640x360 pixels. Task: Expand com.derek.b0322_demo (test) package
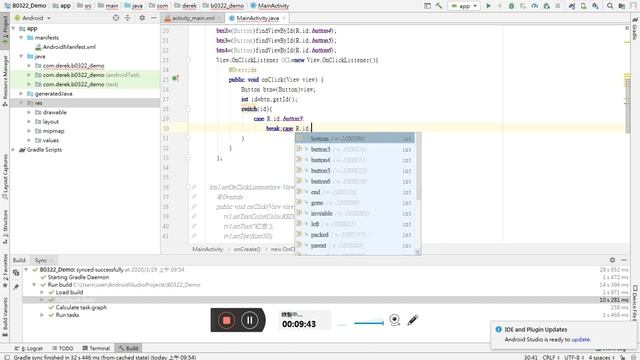coord(29,84)
